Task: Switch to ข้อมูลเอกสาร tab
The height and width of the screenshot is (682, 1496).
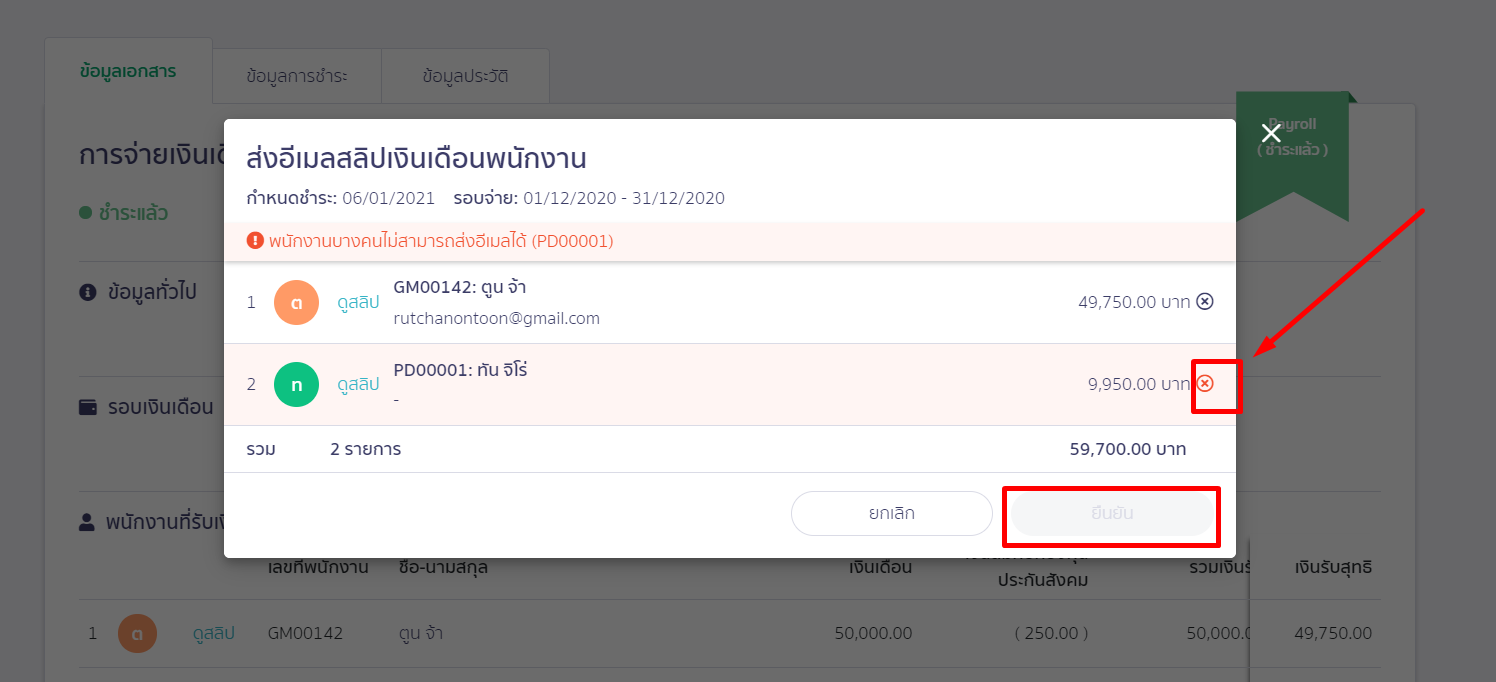Action: pos(128,71)
